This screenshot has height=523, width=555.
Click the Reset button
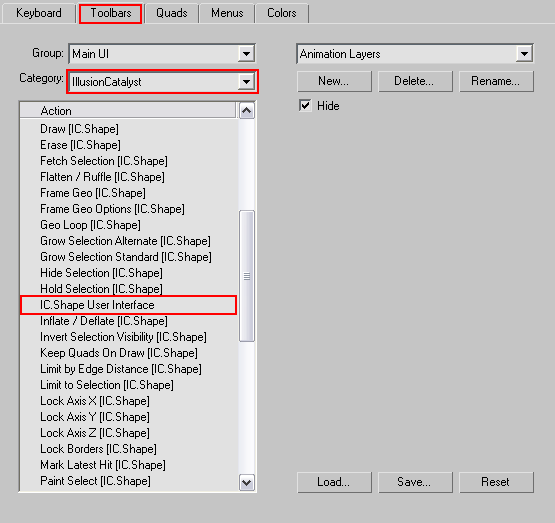point(496,482)
